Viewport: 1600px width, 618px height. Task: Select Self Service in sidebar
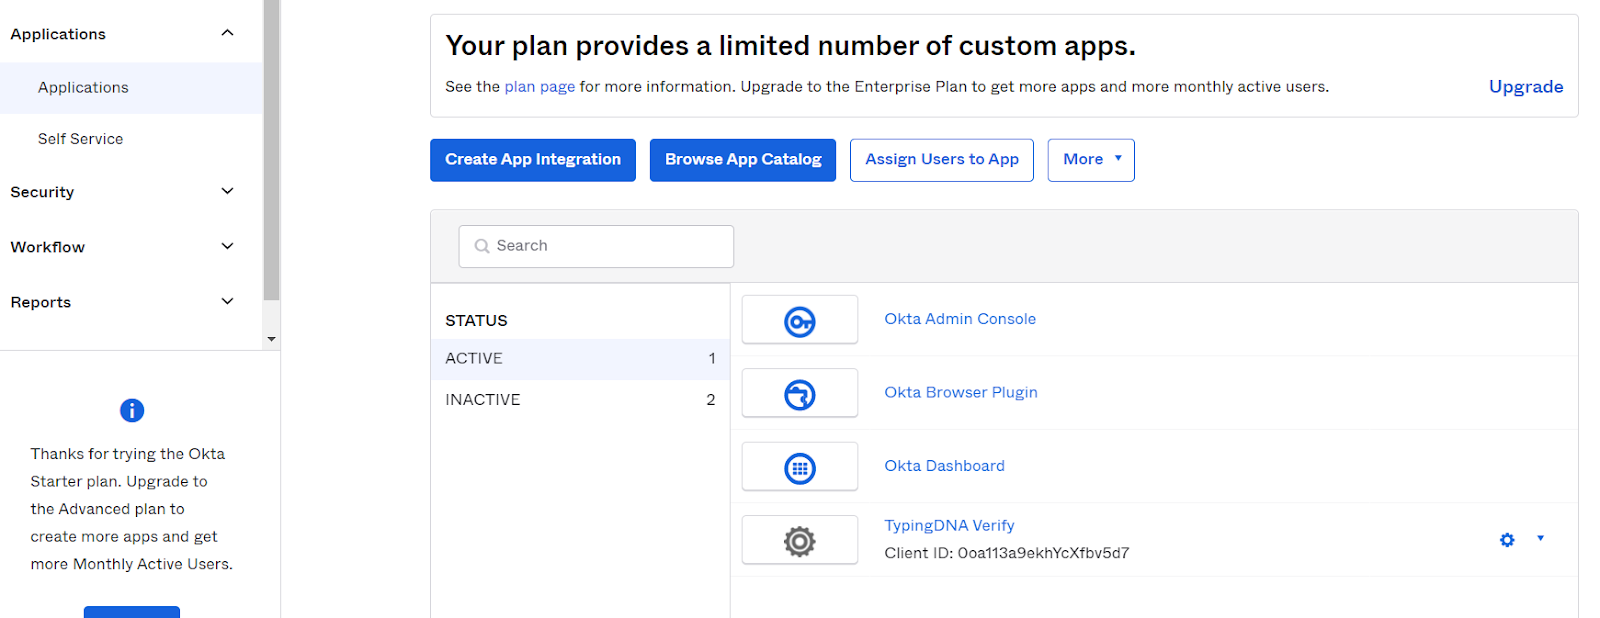pyautogui.click(x=81, y=139)
